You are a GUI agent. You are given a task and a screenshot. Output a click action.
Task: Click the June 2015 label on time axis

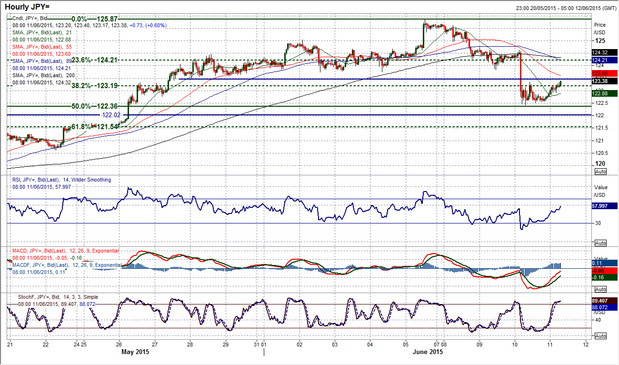[x=428, y=352]
